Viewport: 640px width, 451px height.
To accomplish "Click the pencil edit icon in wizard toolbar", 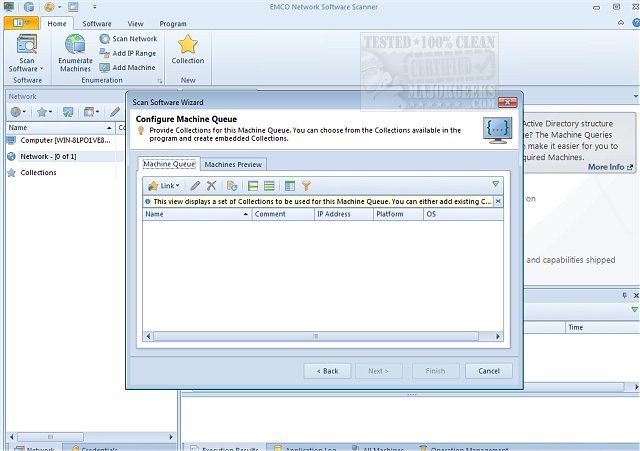I will point(195,186).
